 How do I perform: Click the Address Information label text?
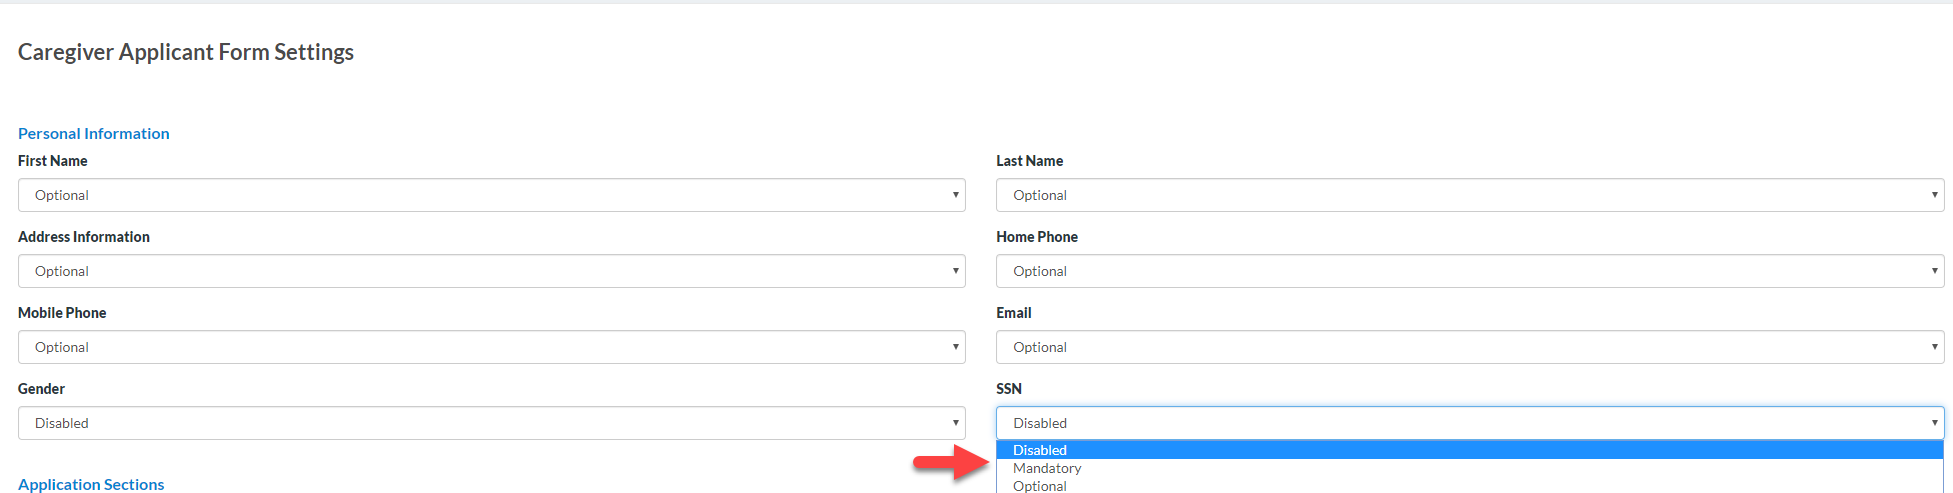tap(84, 237)
